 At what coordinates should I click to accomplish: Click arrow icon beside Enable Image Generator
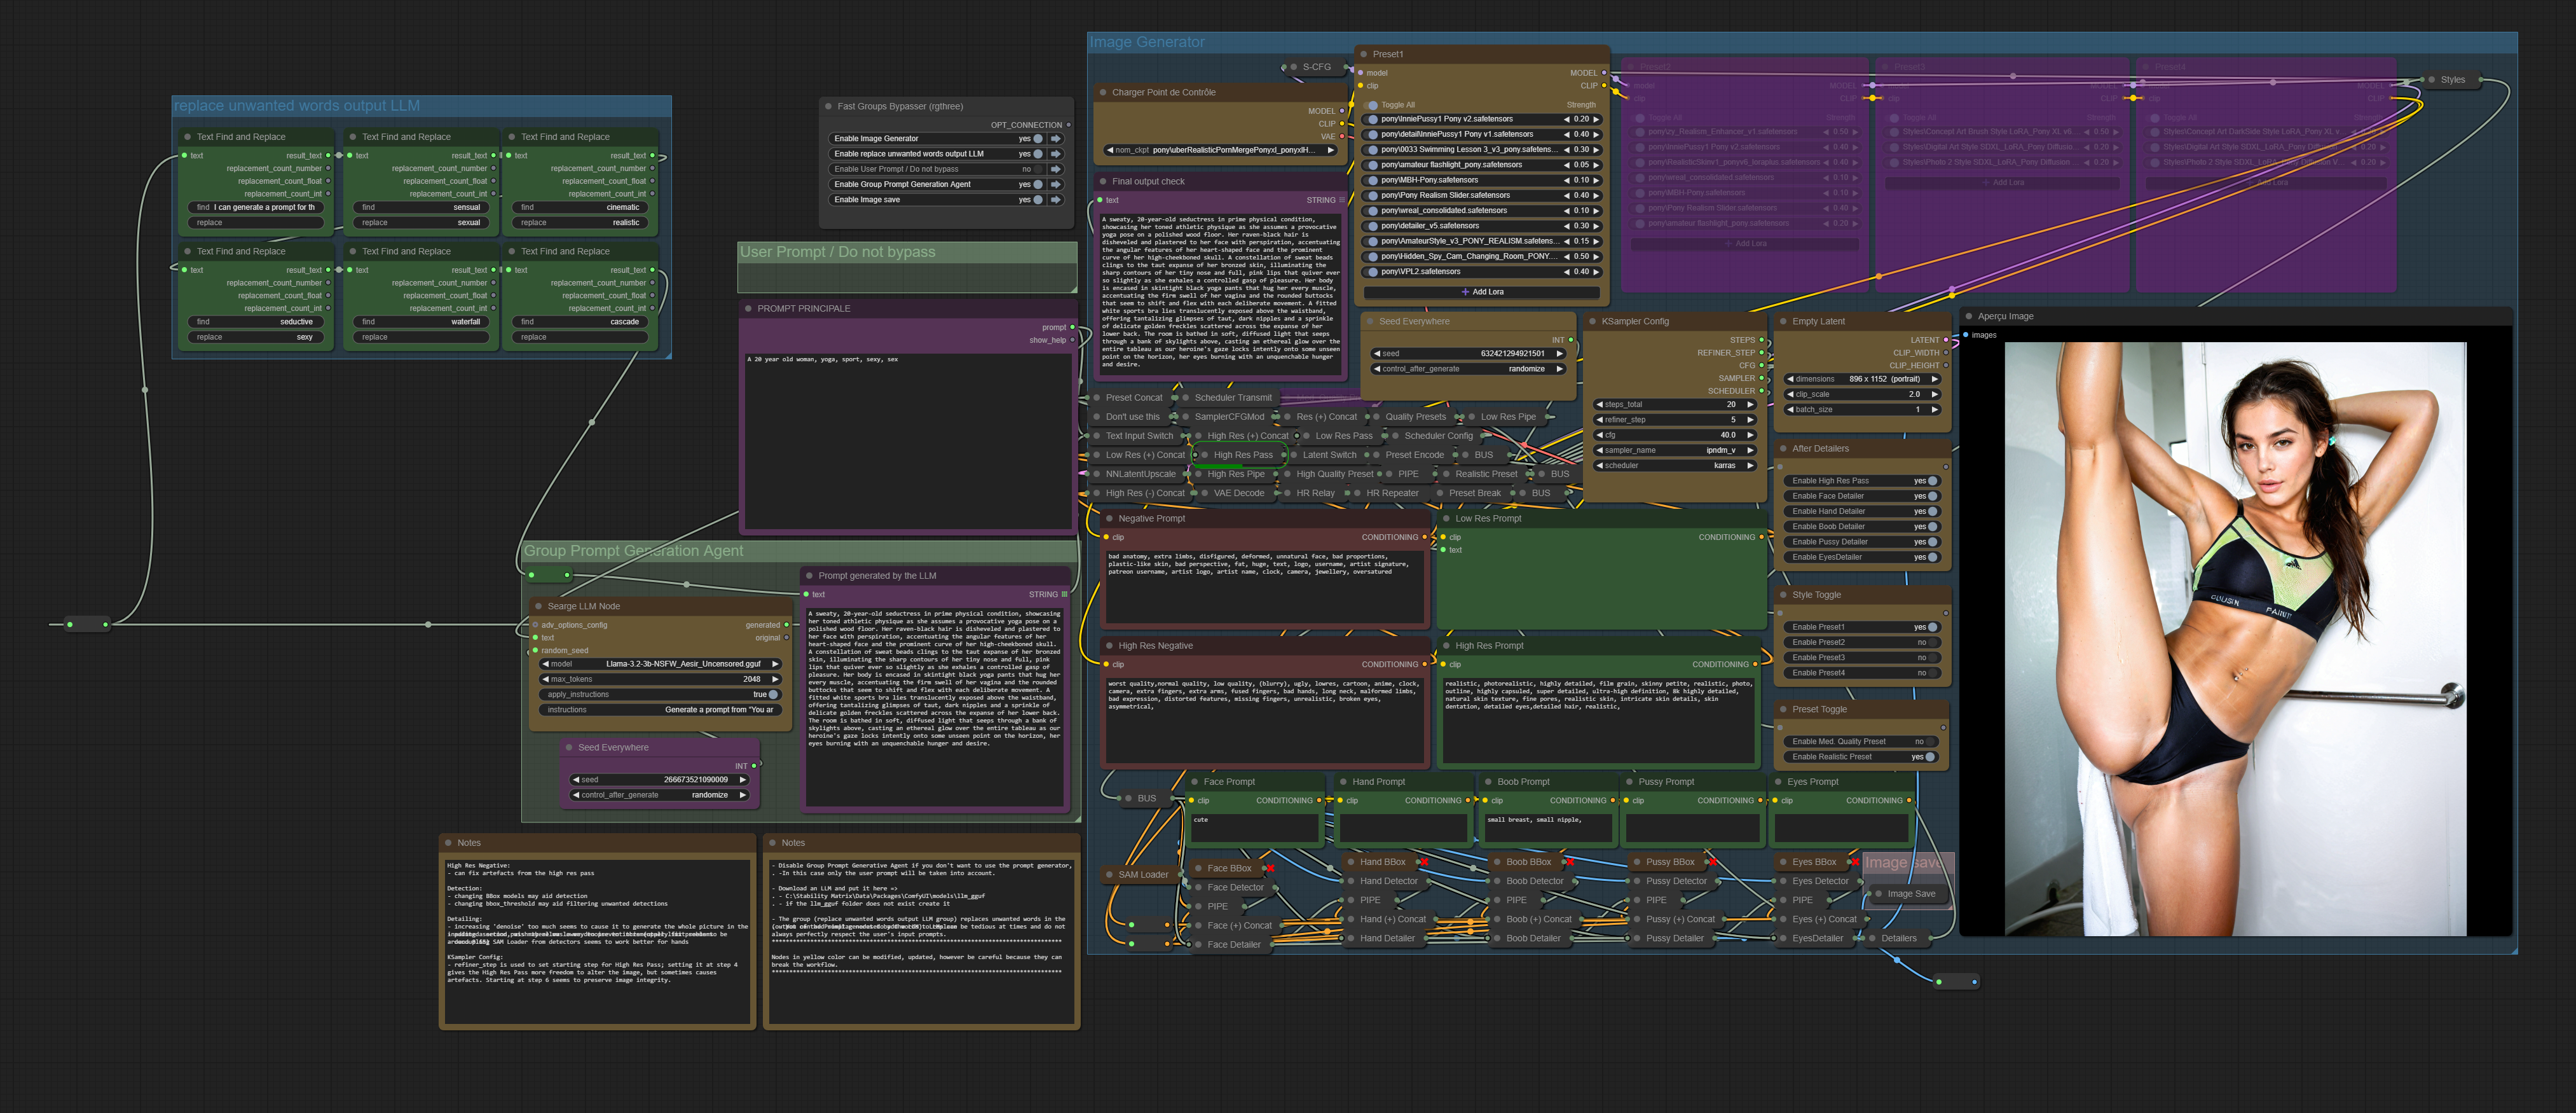point(1055,139)
